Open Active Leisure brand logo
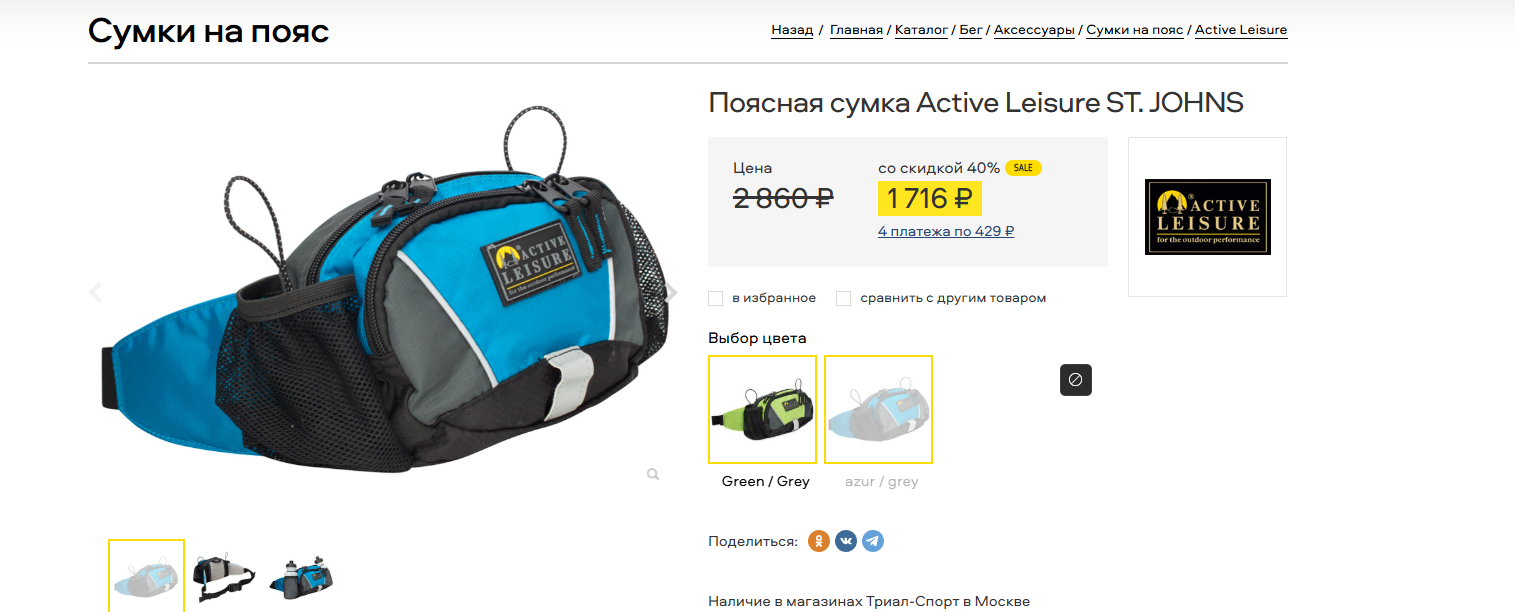 (x=1207, y=217)
